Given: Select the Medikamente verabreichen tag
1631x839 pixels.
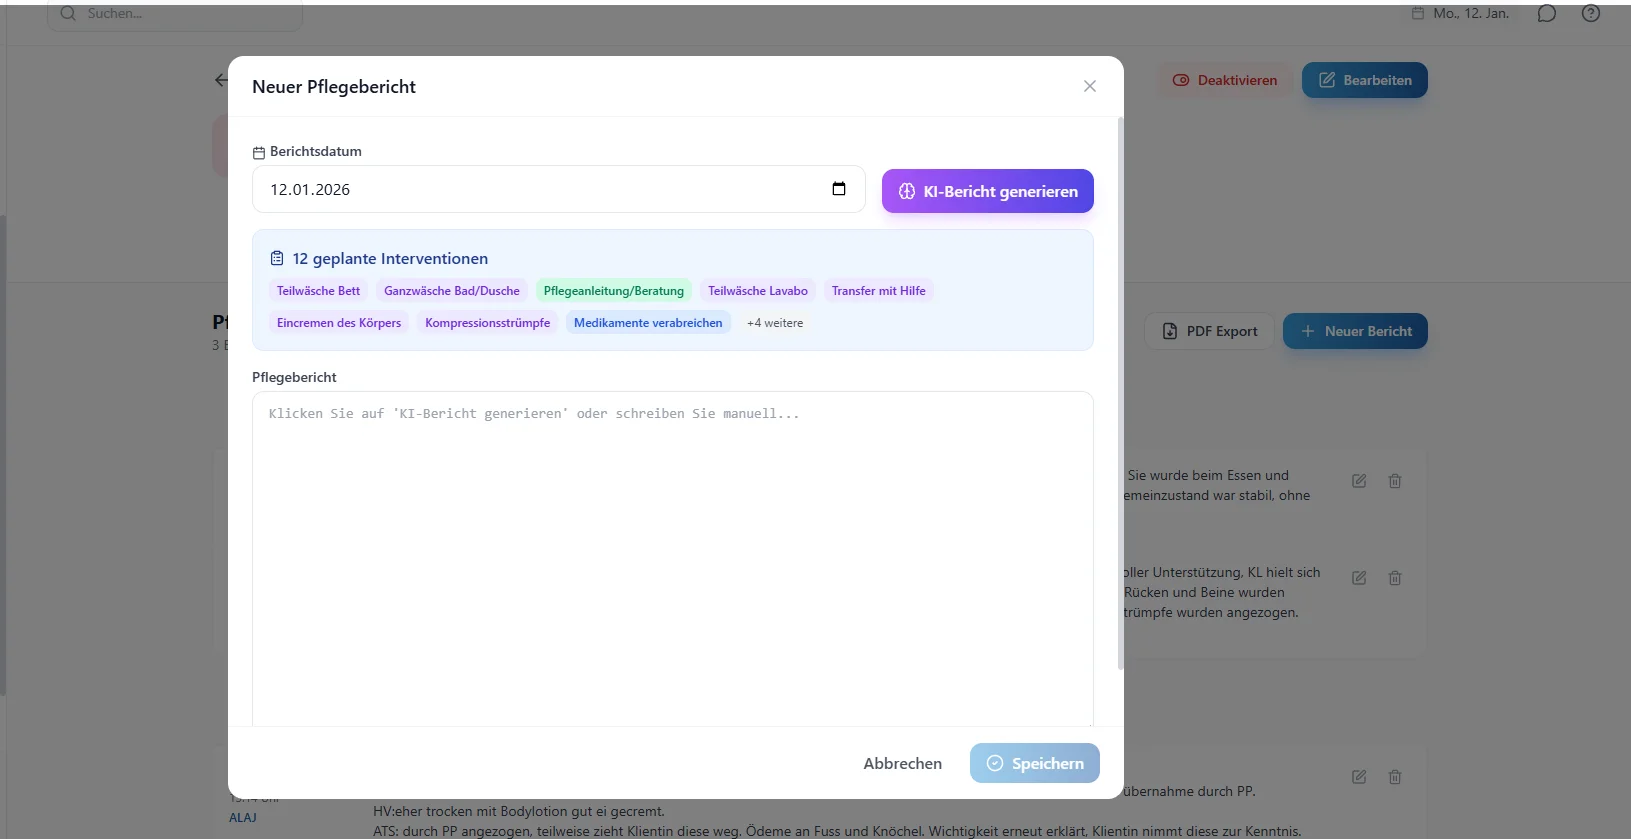Looking at the screenshot, I should pos(648,323).
